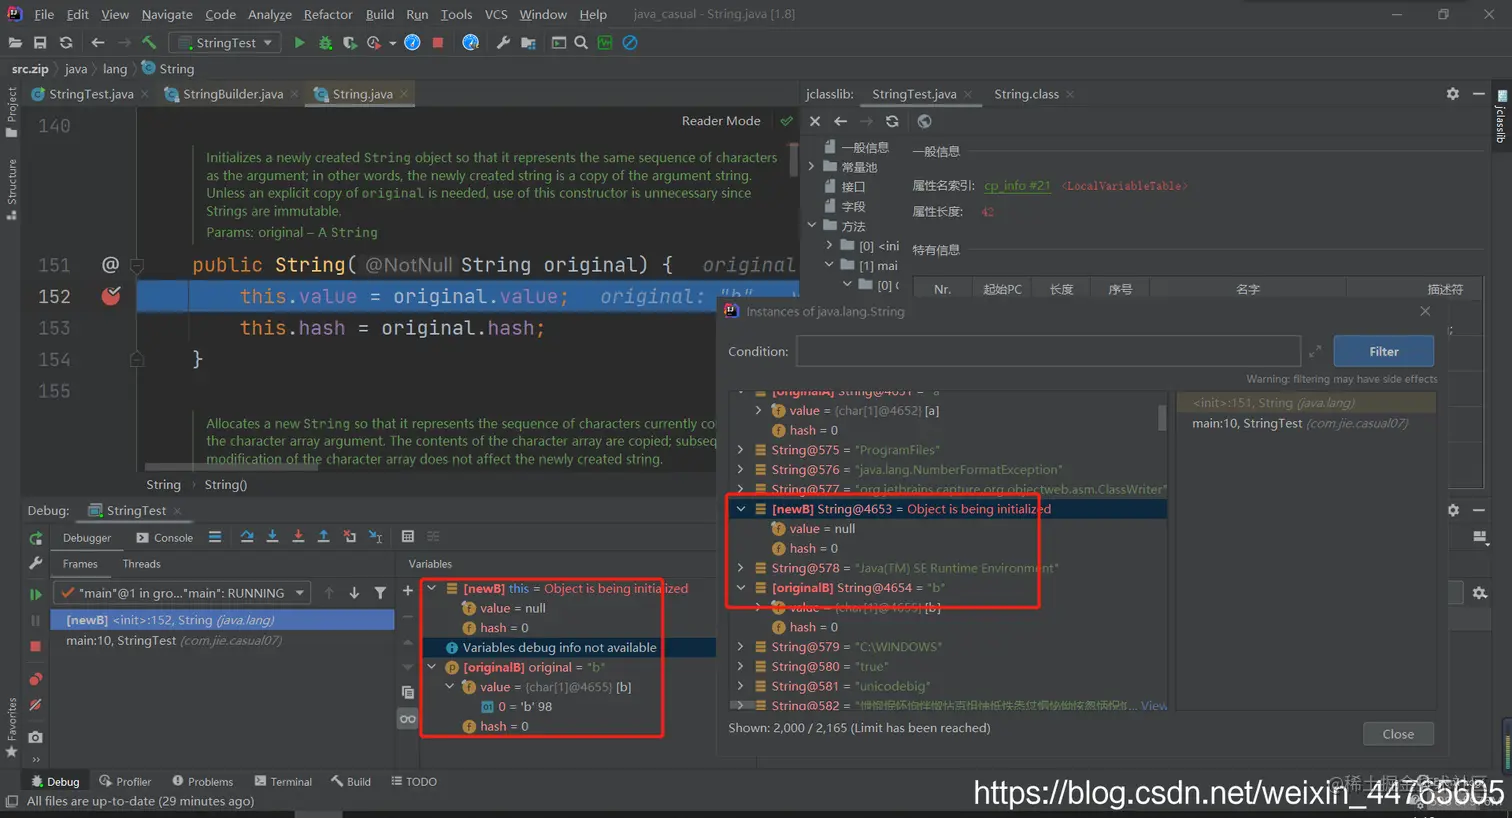1512x818 pixels.
Task: Click View Breakpoints double red circle icon
Action: (x=36, y=679)
